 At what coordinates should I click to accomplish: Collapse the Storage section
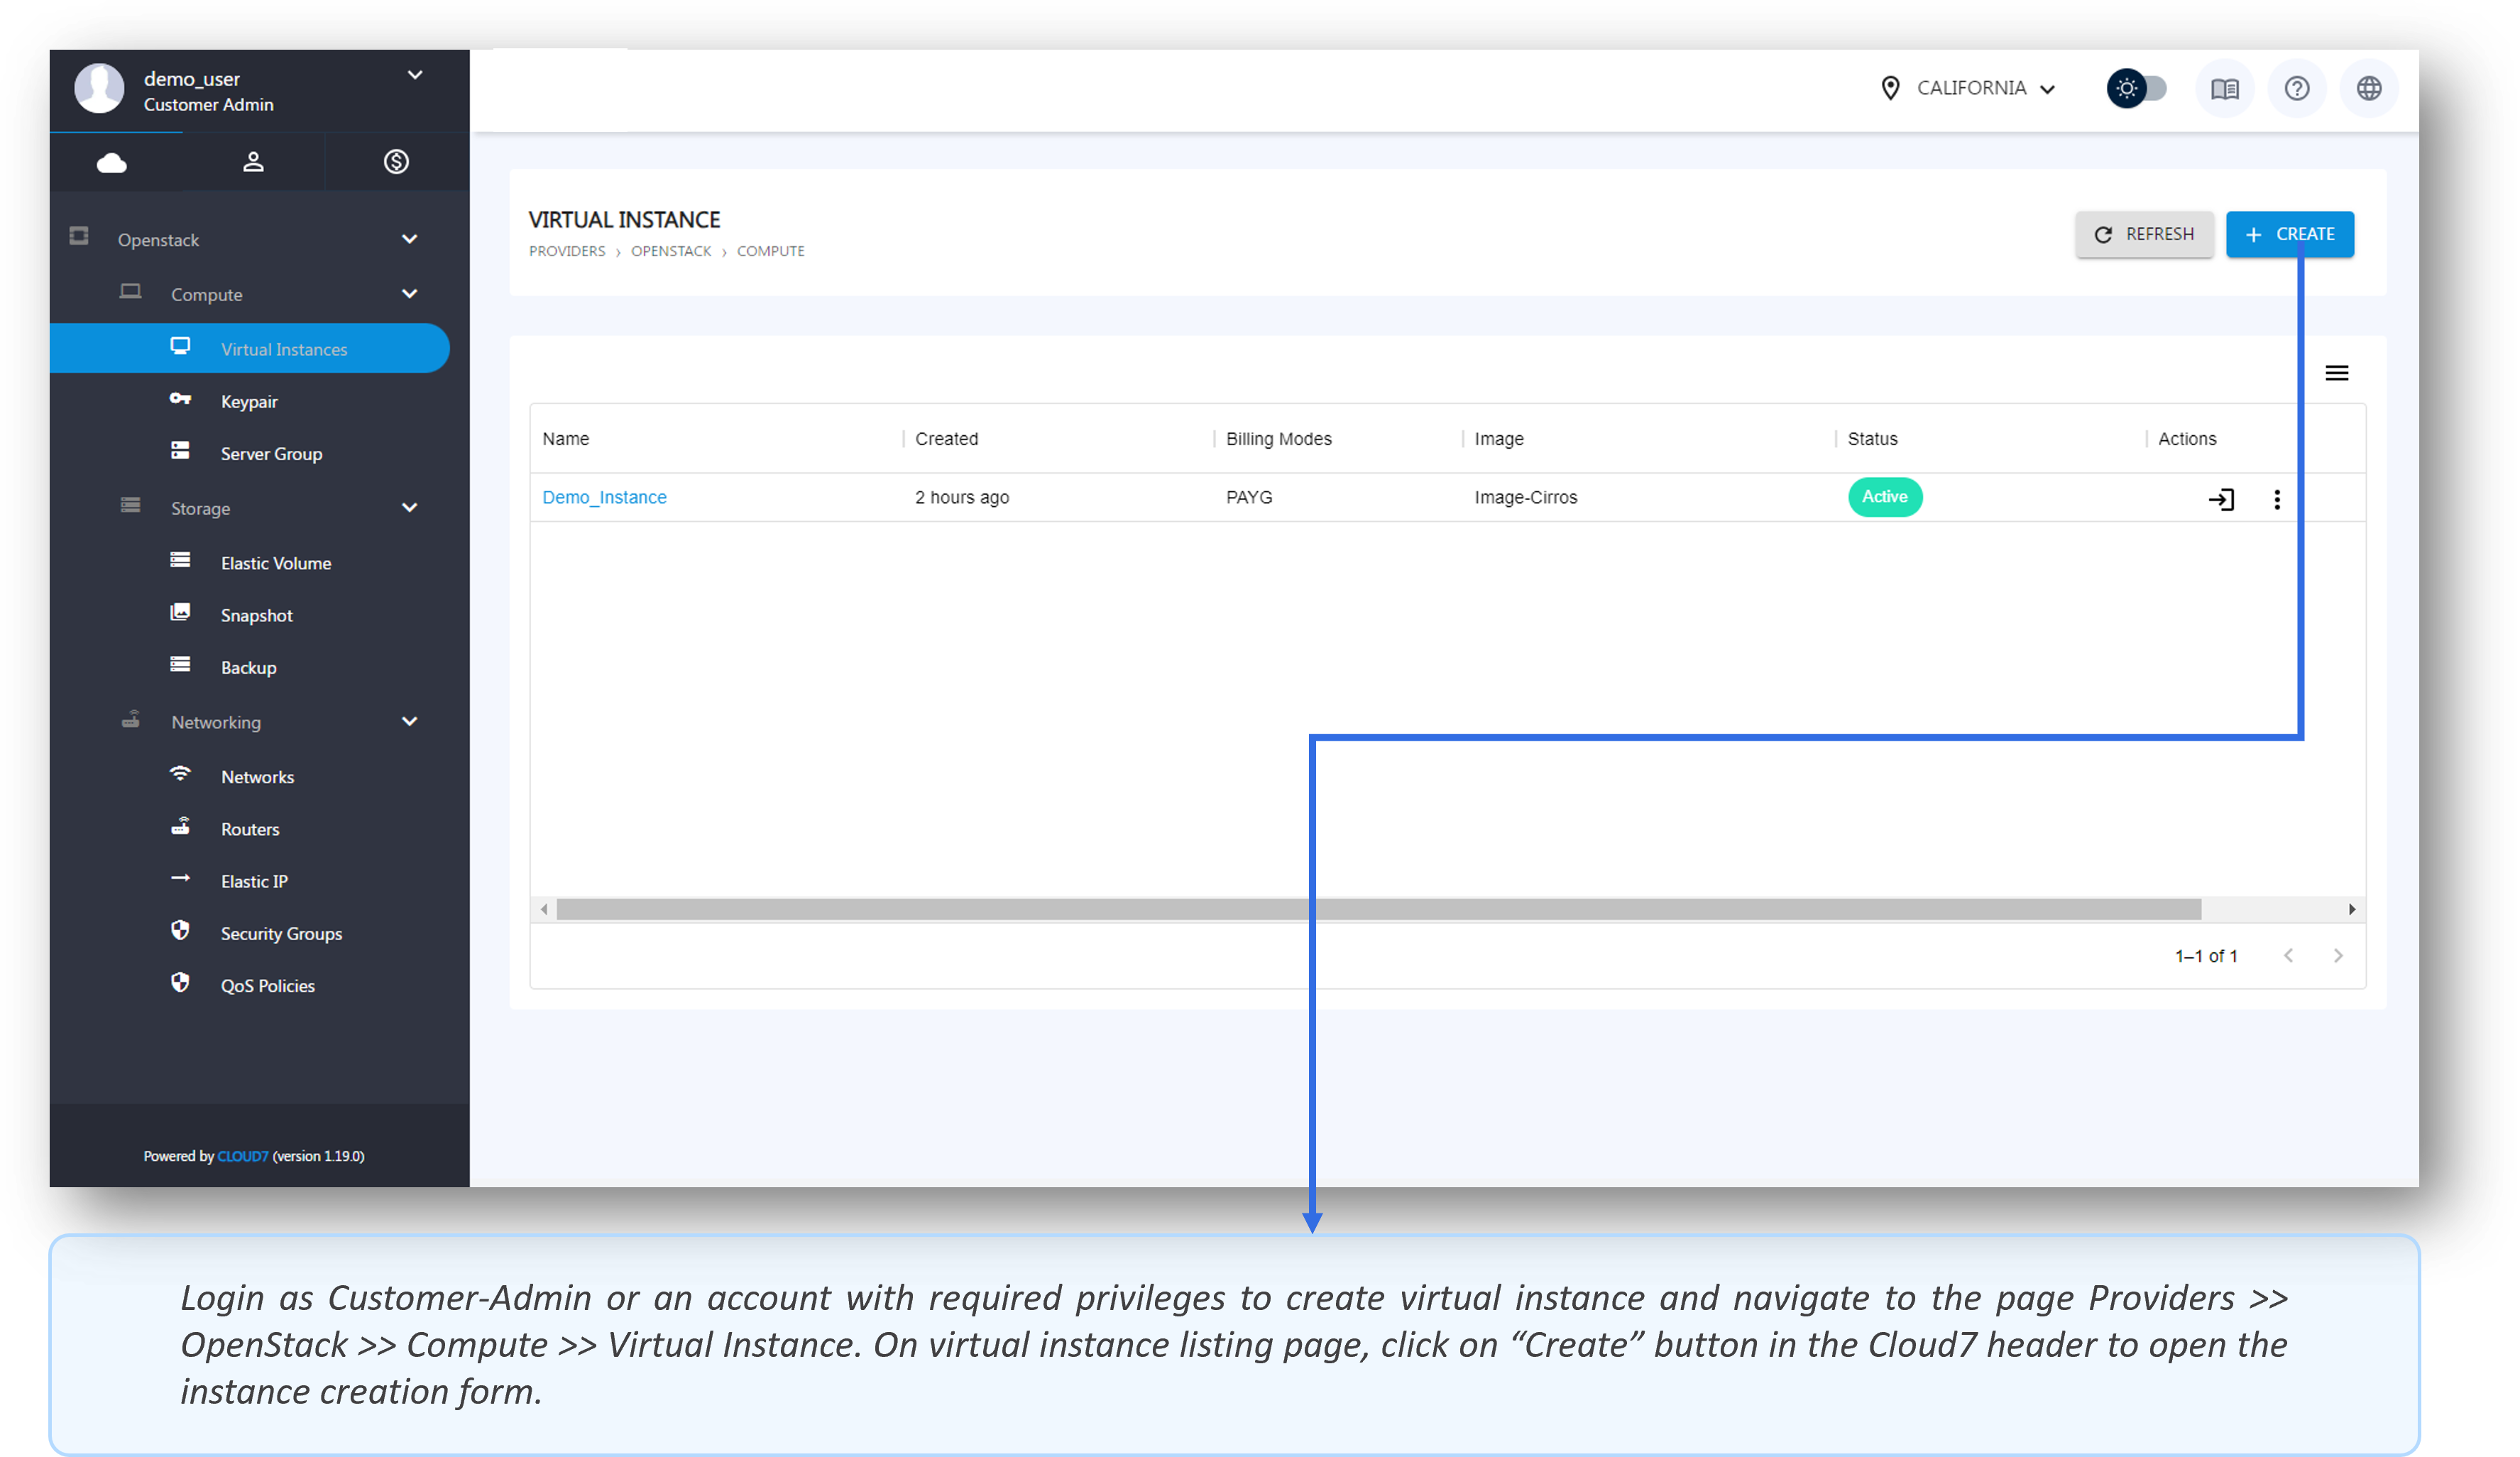409,507
